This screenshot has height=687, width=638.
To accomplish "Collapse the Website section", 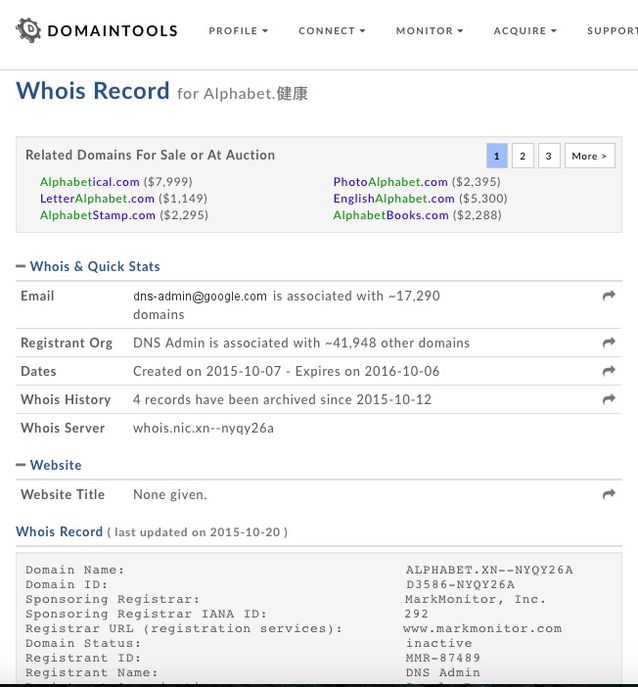I will click(x=21, y=465).
